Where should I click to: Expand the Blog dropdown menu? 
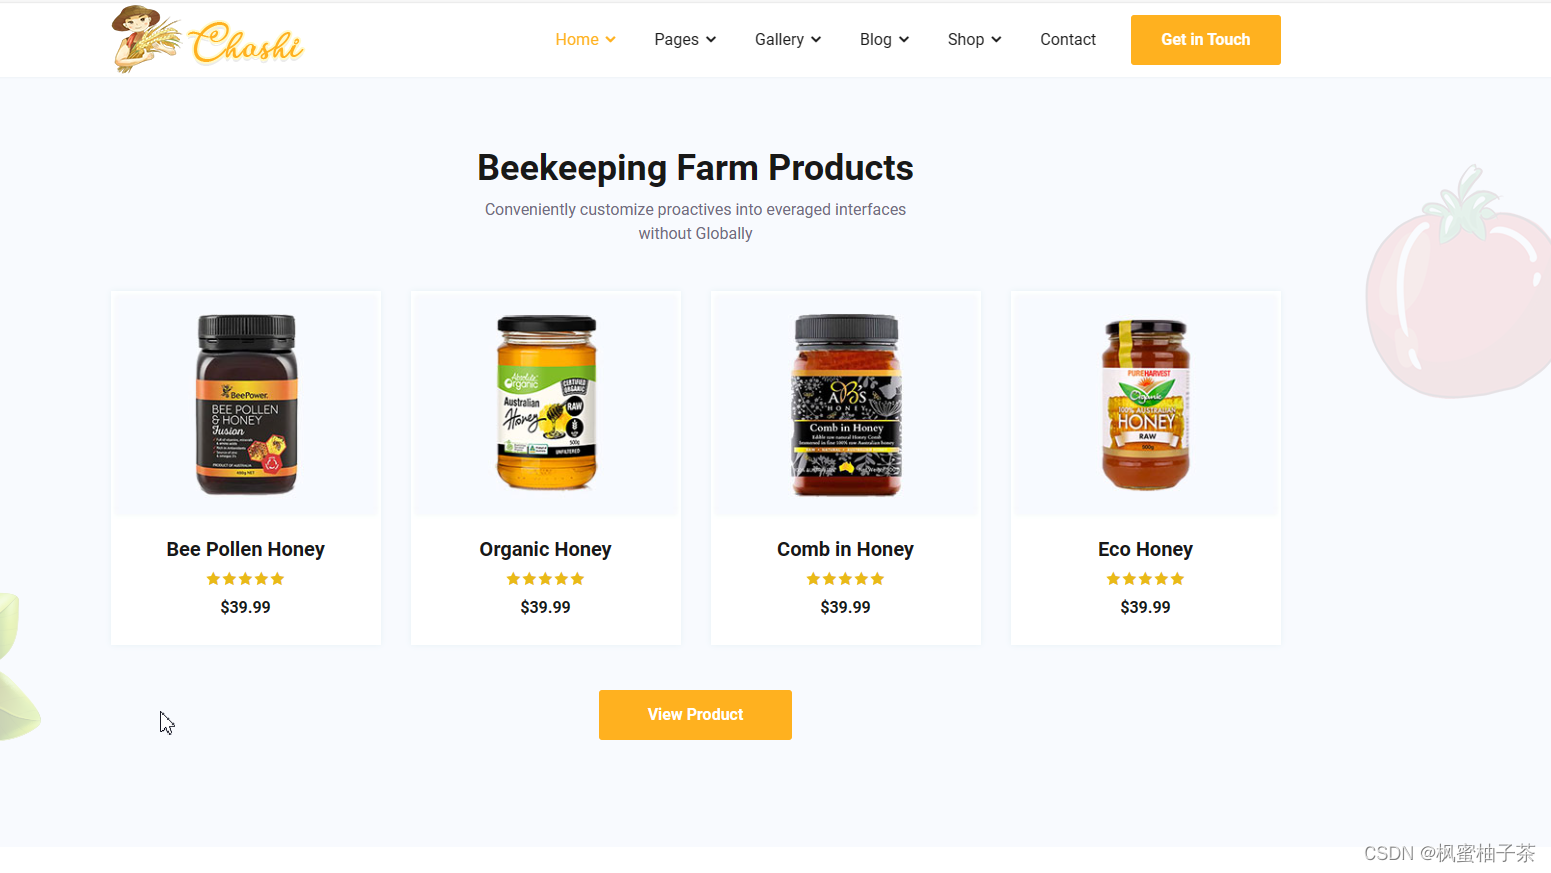(x=884, y=40)
